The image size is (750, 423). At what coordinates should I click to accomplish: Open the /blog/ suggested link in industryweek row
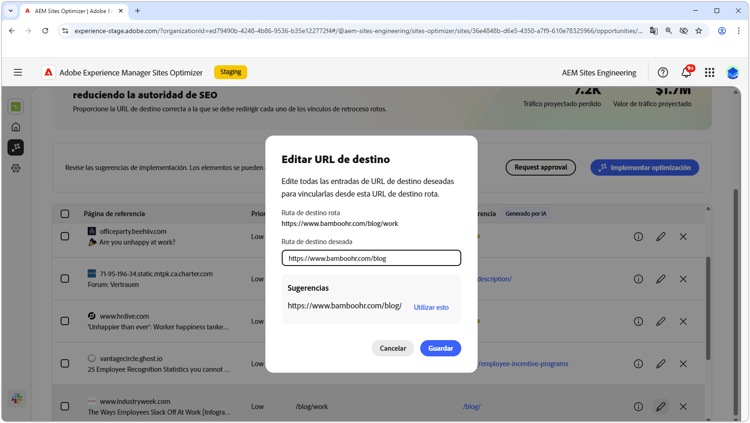click(472, 406)
